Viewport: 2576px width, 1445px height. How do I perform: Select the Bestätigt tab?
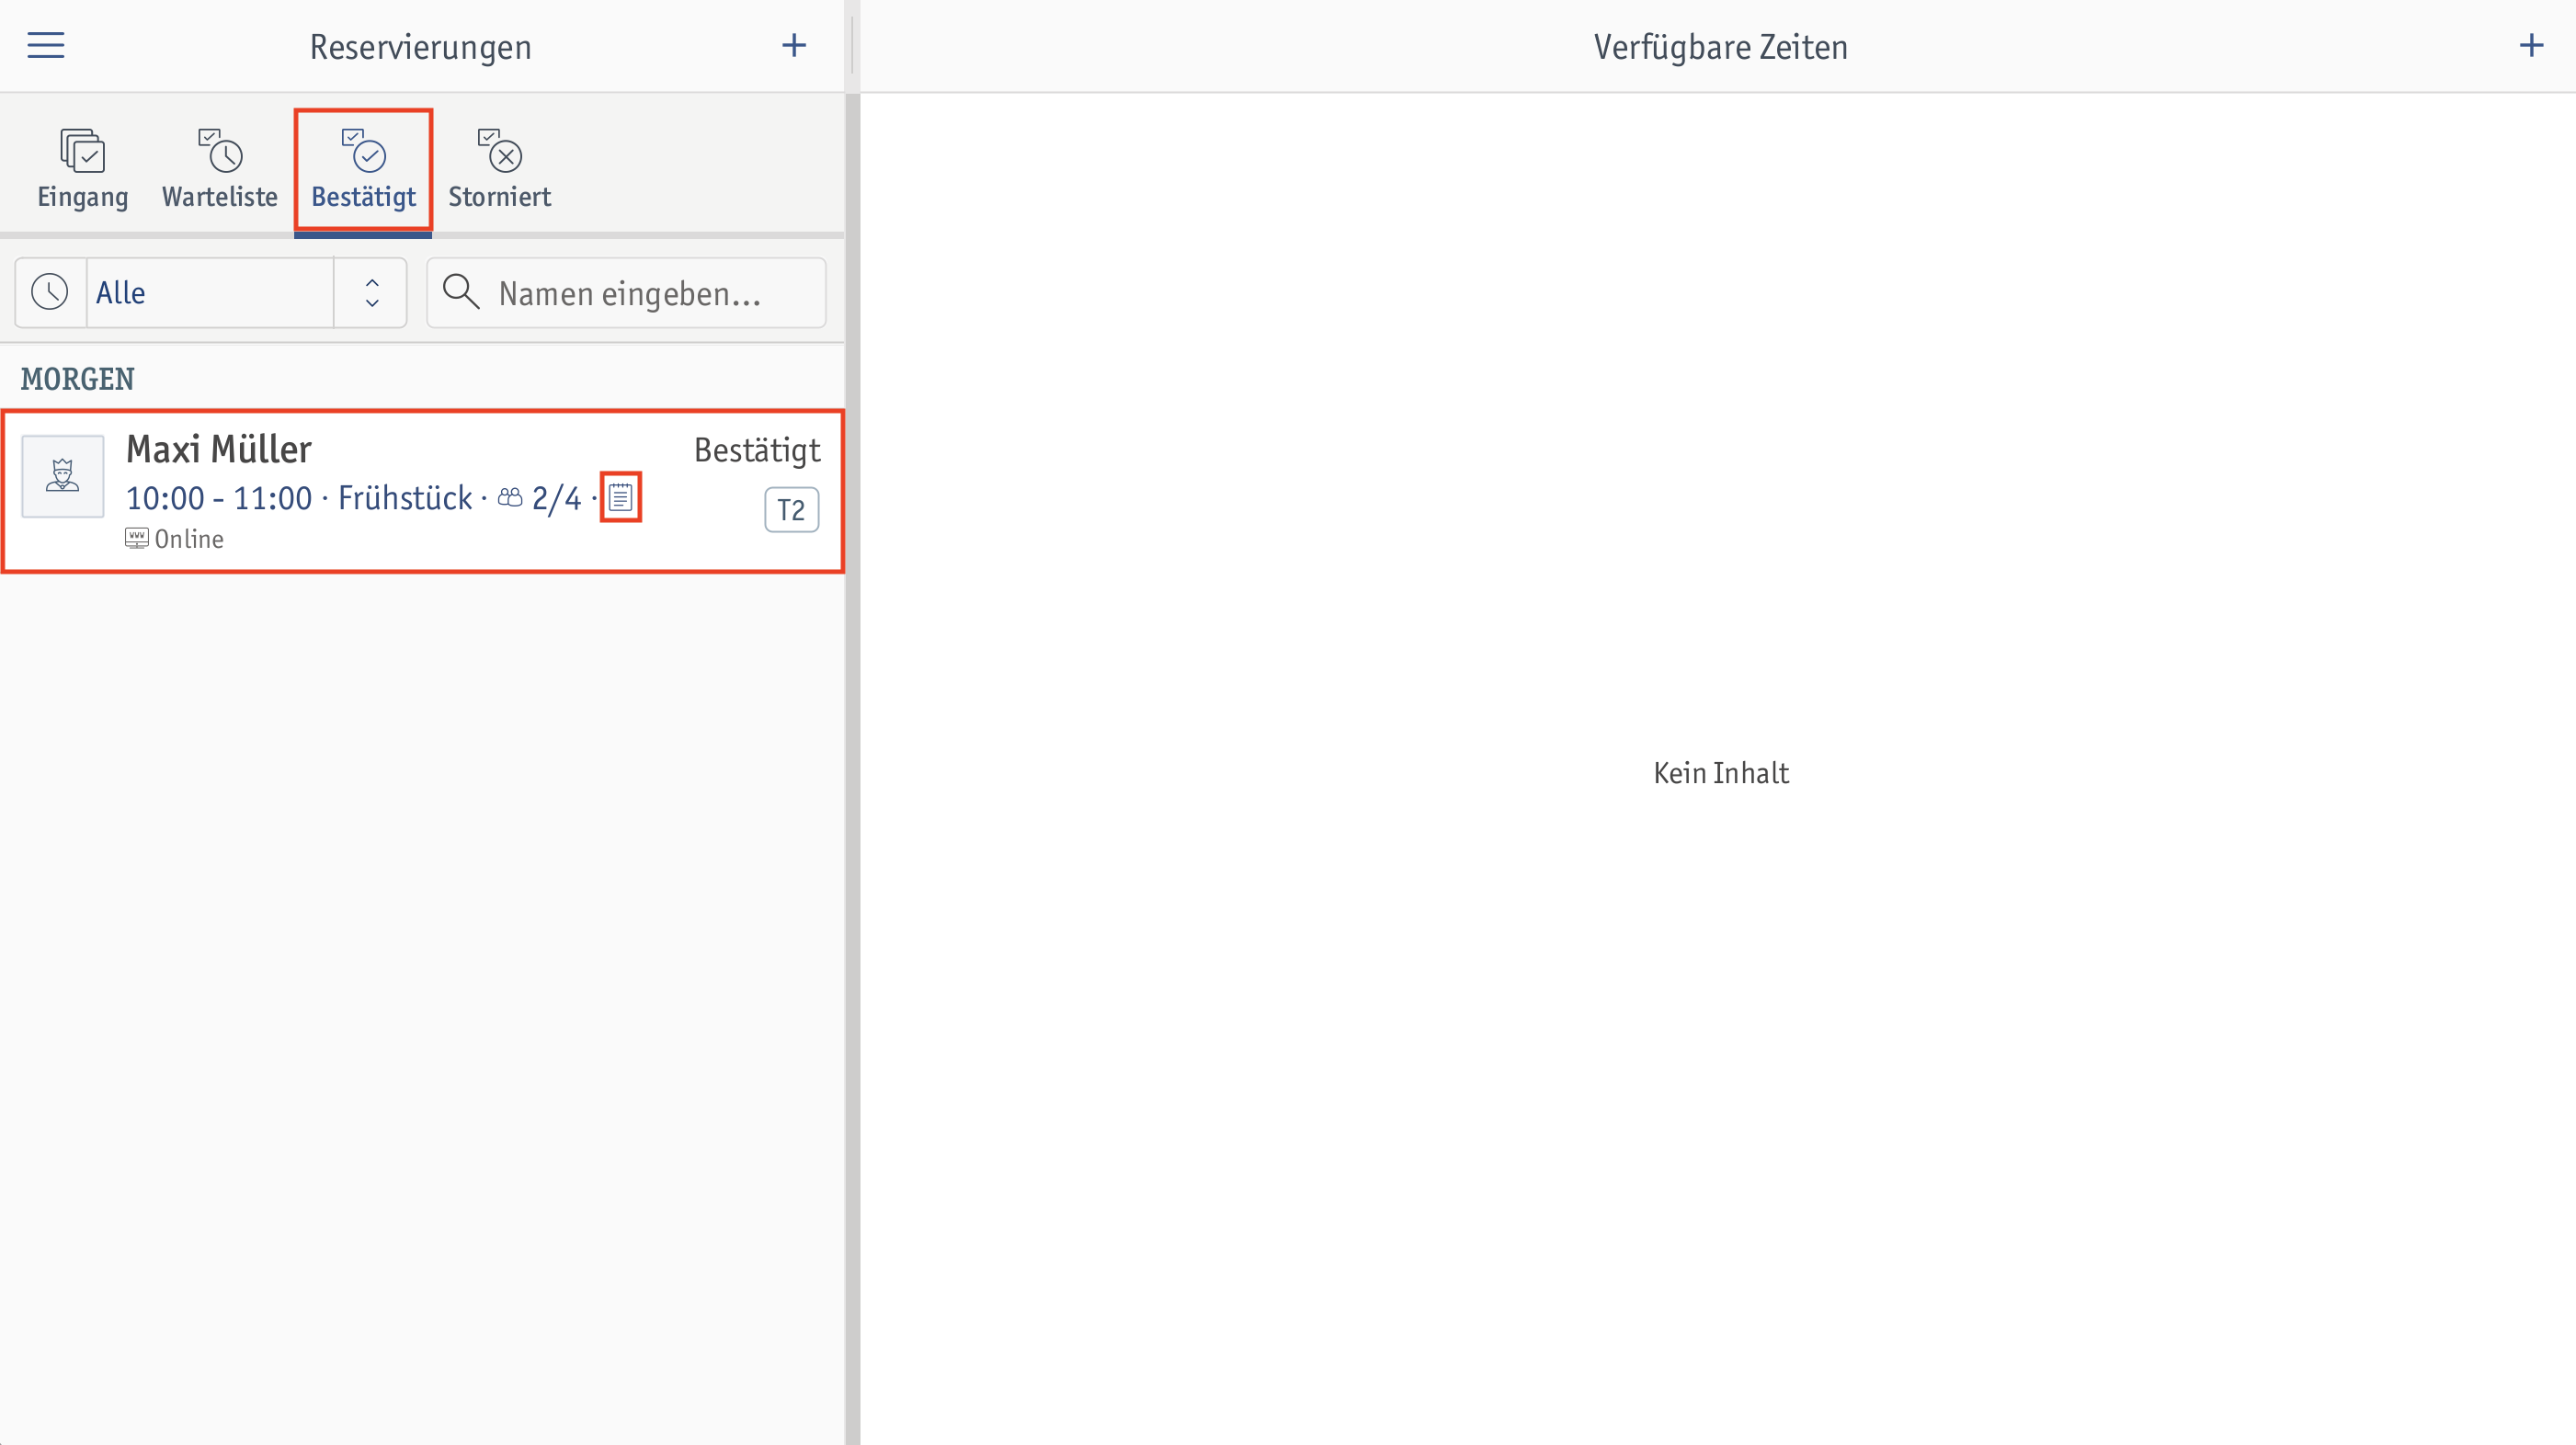click(x=363, y=169)
